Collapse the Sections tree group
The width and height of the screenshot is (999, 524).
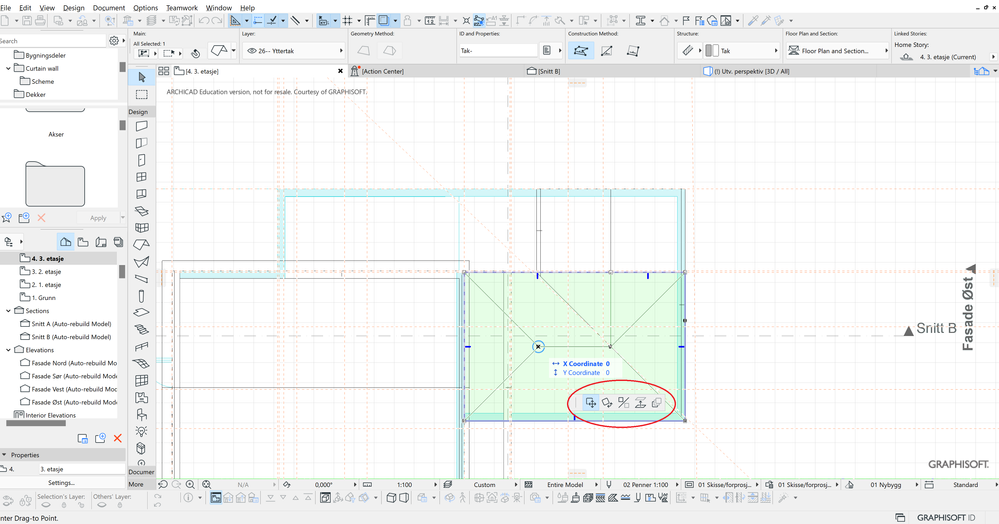(x=9, y=311)
